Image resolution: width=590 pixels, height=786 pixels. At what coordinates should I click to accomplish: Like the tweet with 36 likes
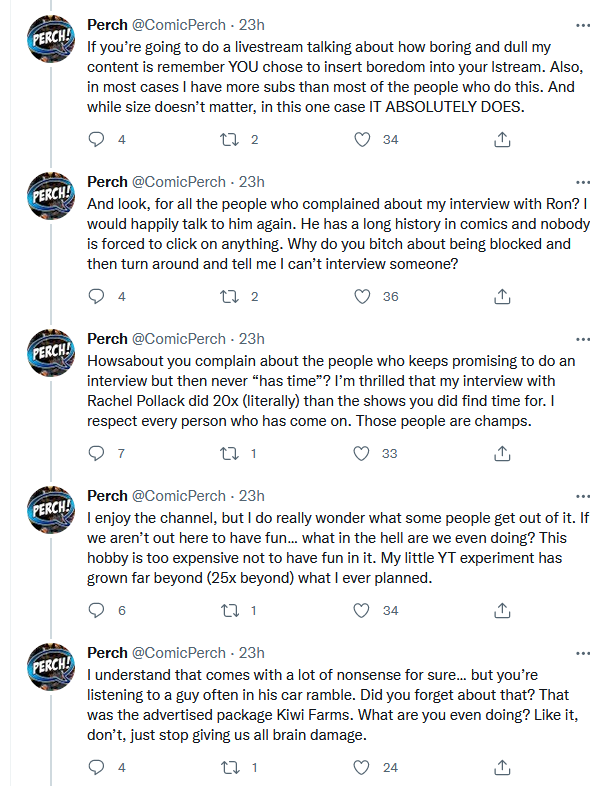361,297
